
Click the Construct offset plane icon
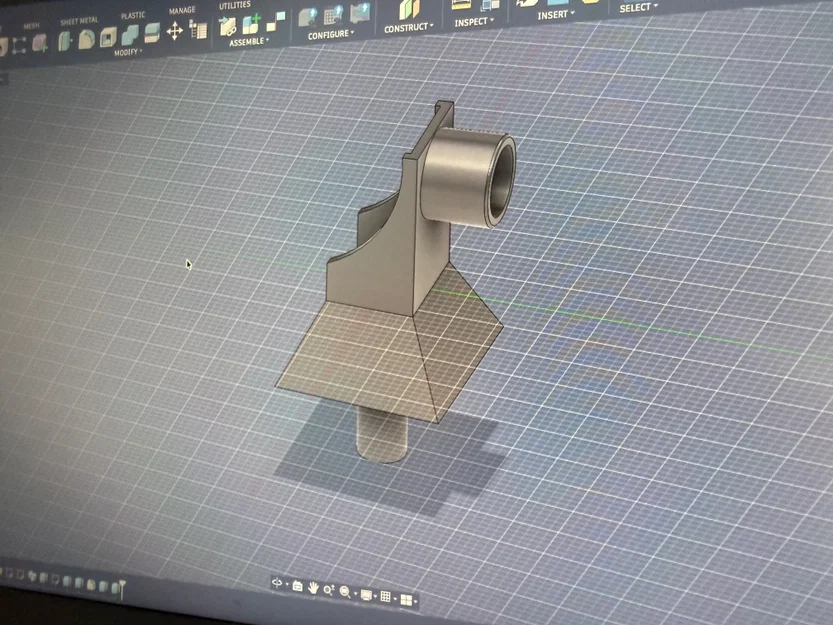(x=409, y=9)
